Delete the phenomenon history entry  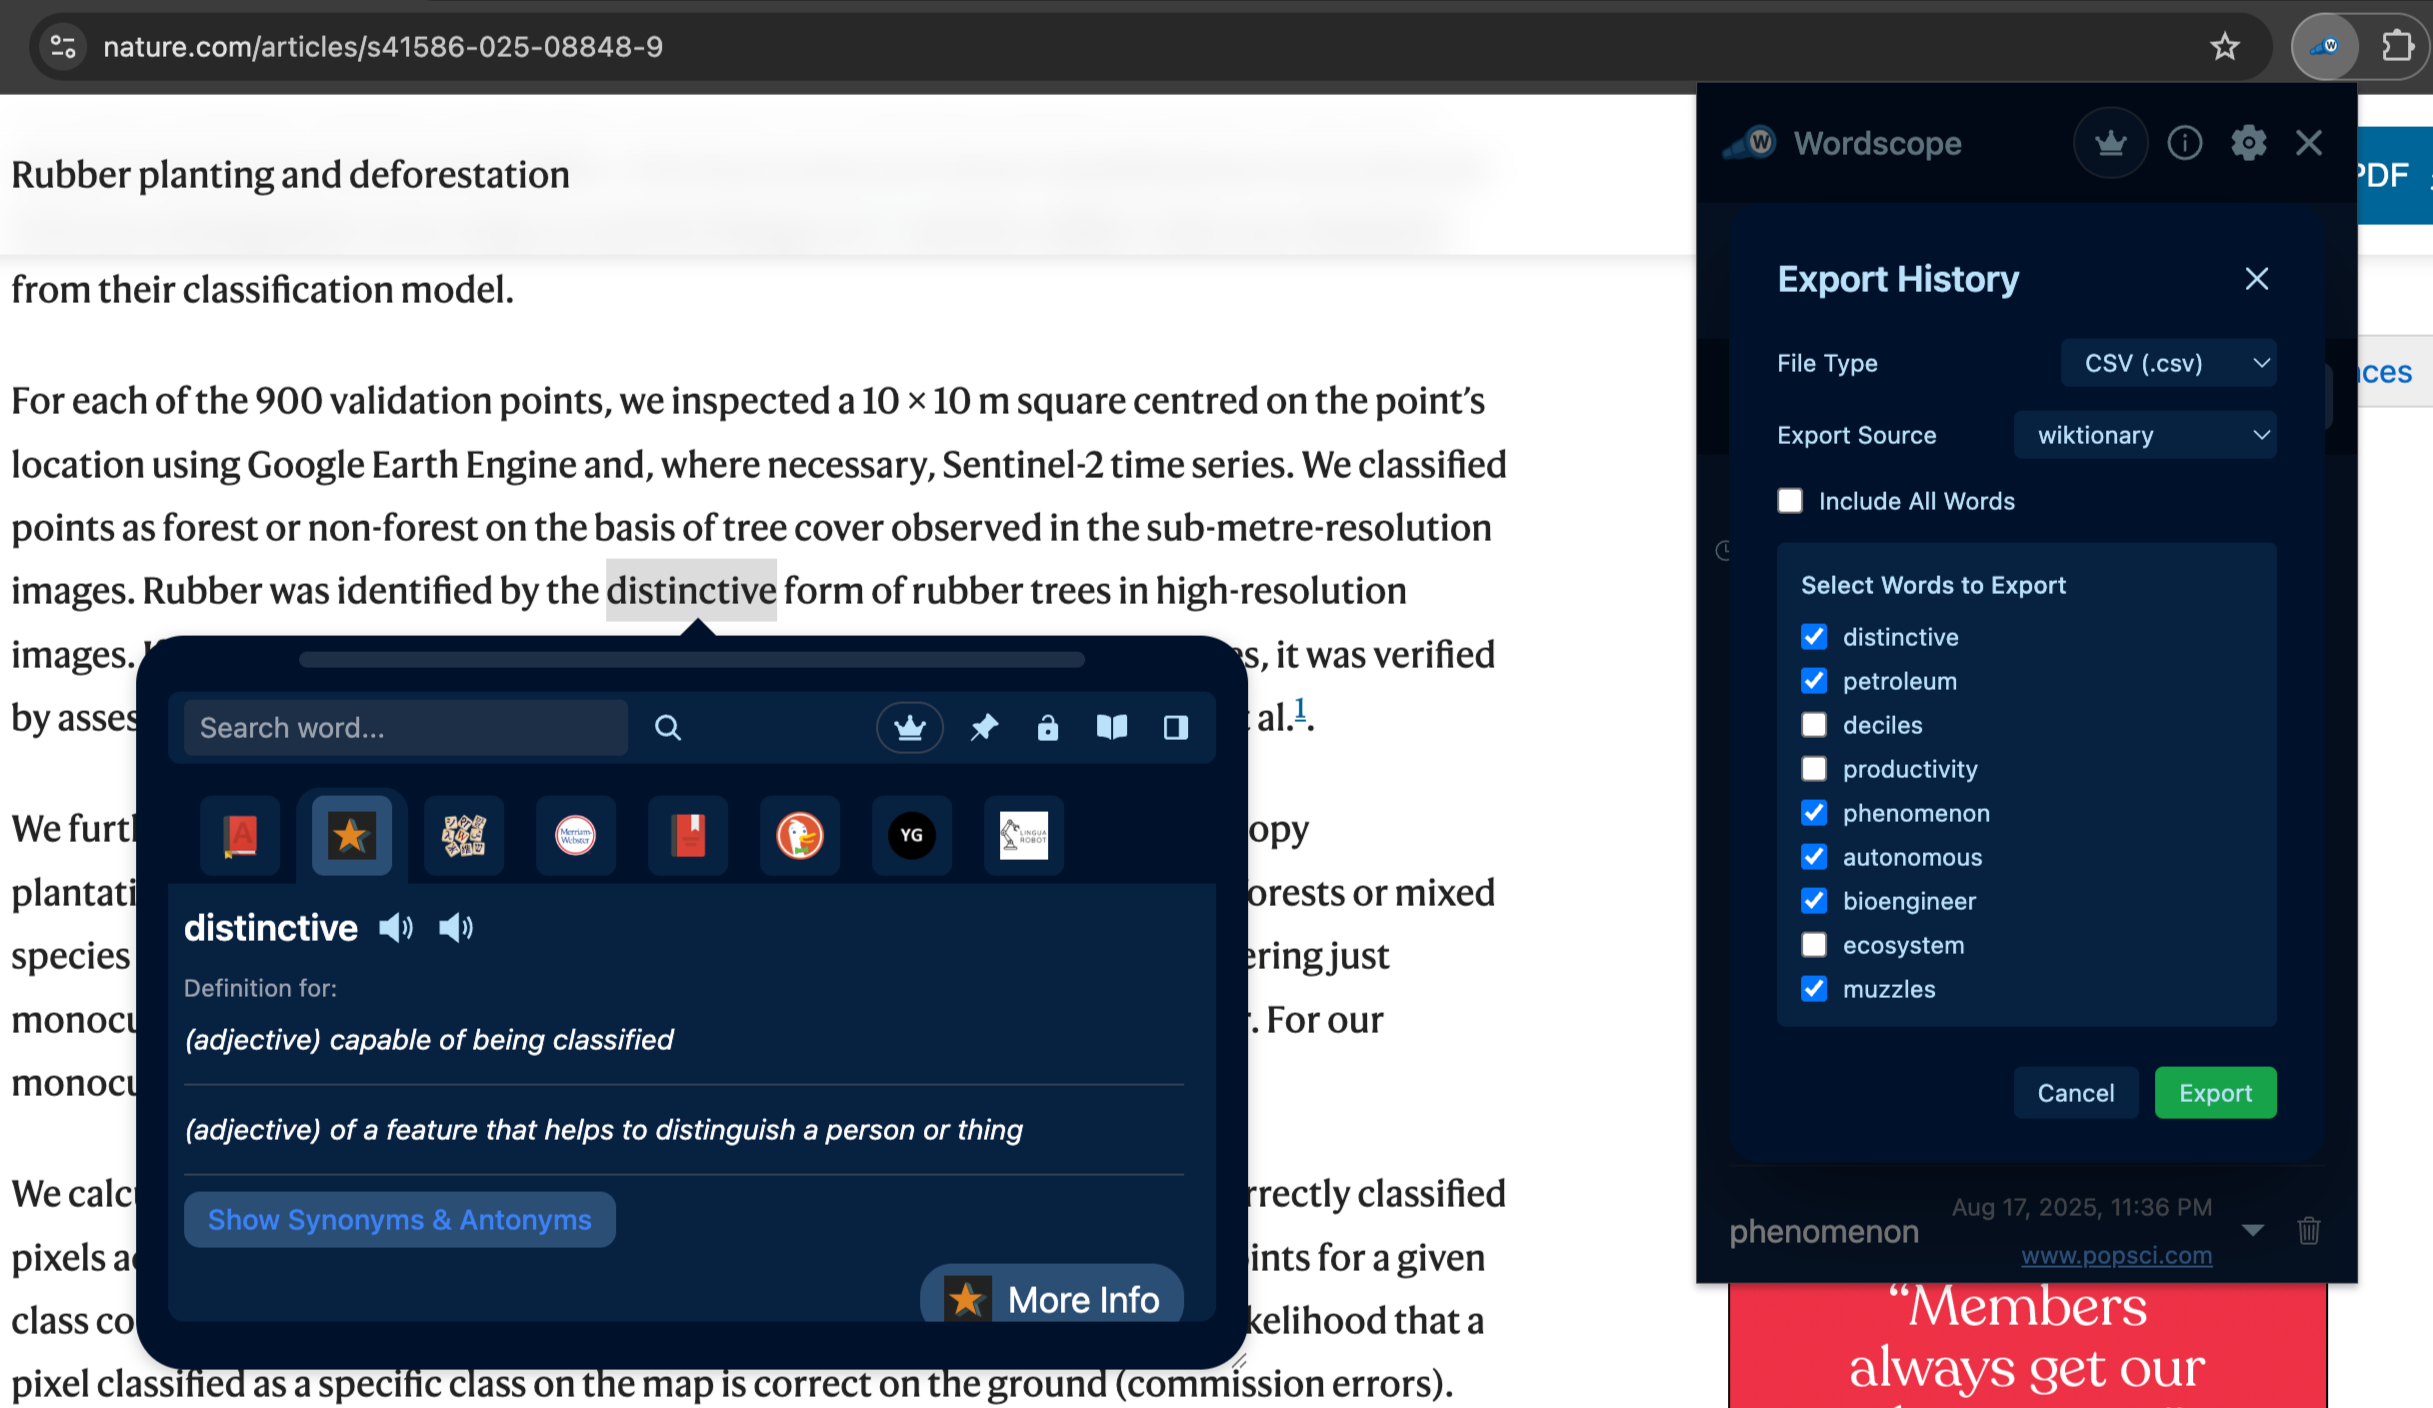2308,1230
